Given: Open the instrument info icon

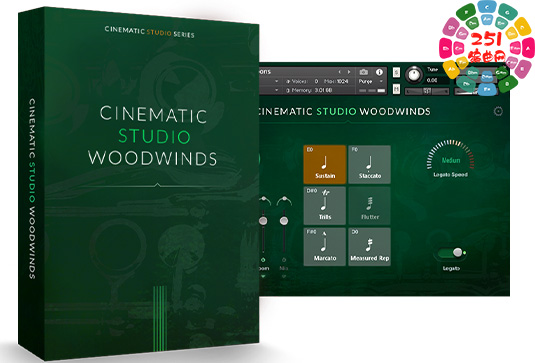Looking at the screenshot, I should pyautogui.click(x=379, y=72).
